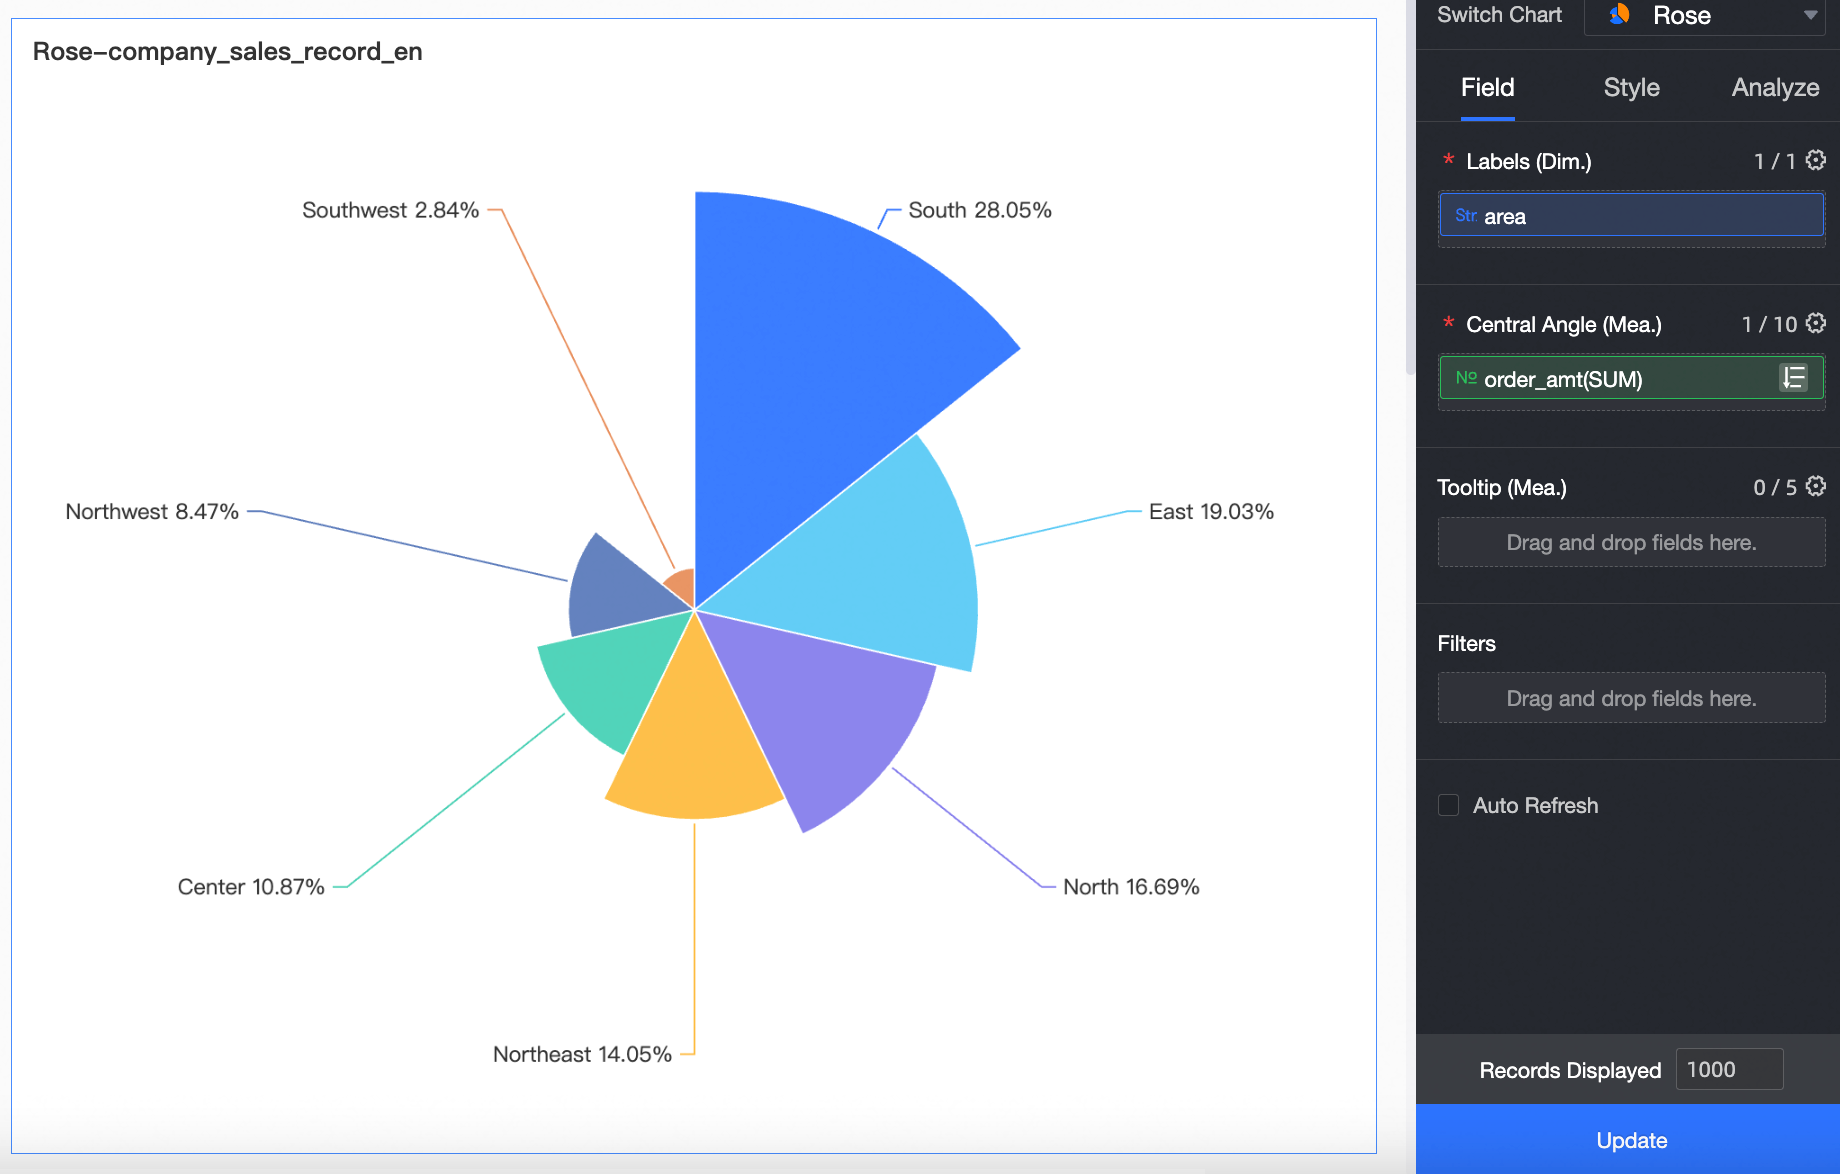Click the Labels (Dim.) section heading
Image resolution: width=1840 pixels, height=1174 pixels.
click(1529, 161)
